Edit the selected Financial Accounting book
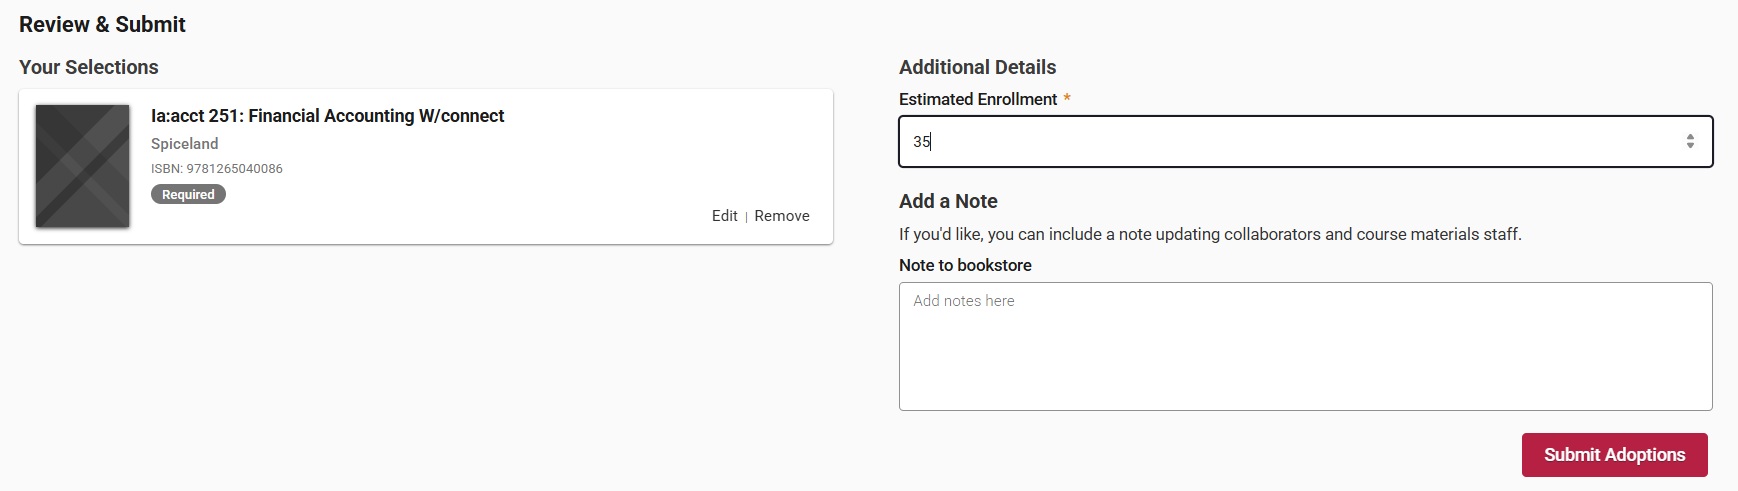The image size is (1738, 491). [x=724, y=216]
